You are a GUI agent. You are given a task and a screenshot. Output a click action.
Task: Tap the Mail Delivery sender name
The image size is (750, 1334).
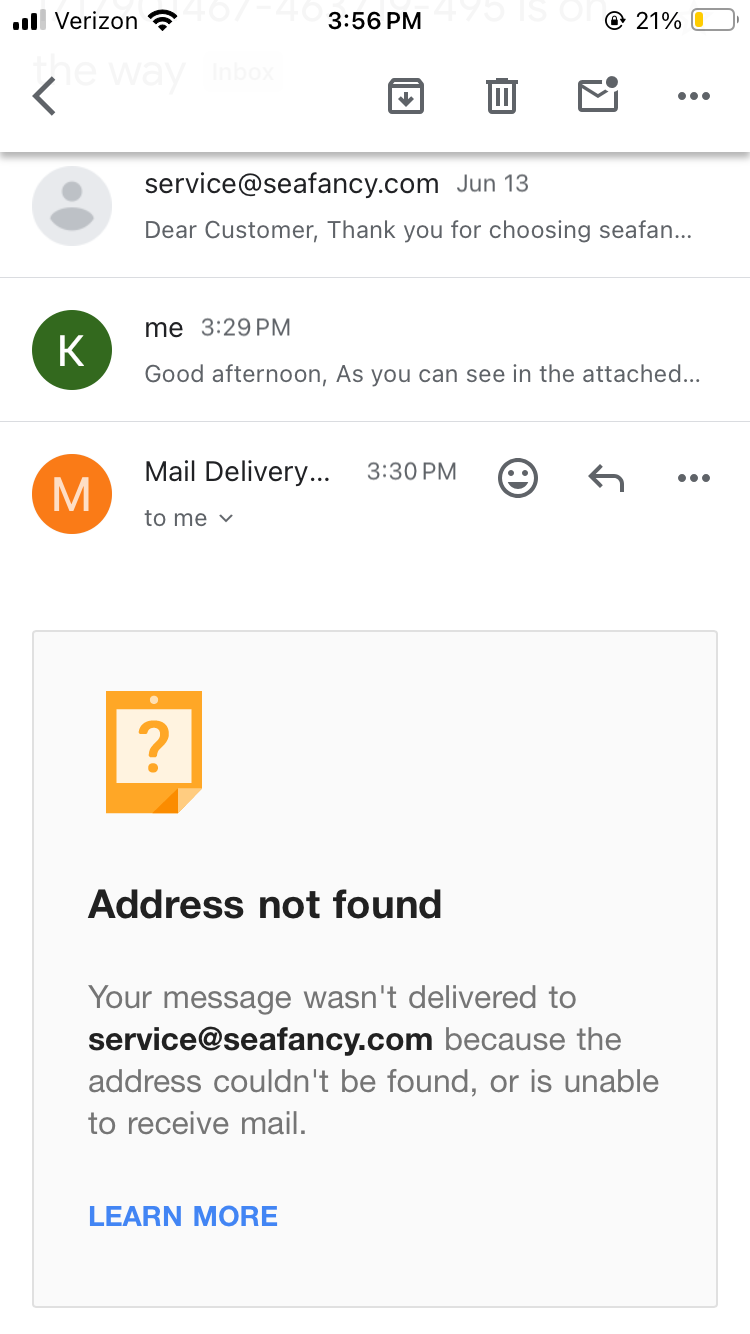click(237, 471)
